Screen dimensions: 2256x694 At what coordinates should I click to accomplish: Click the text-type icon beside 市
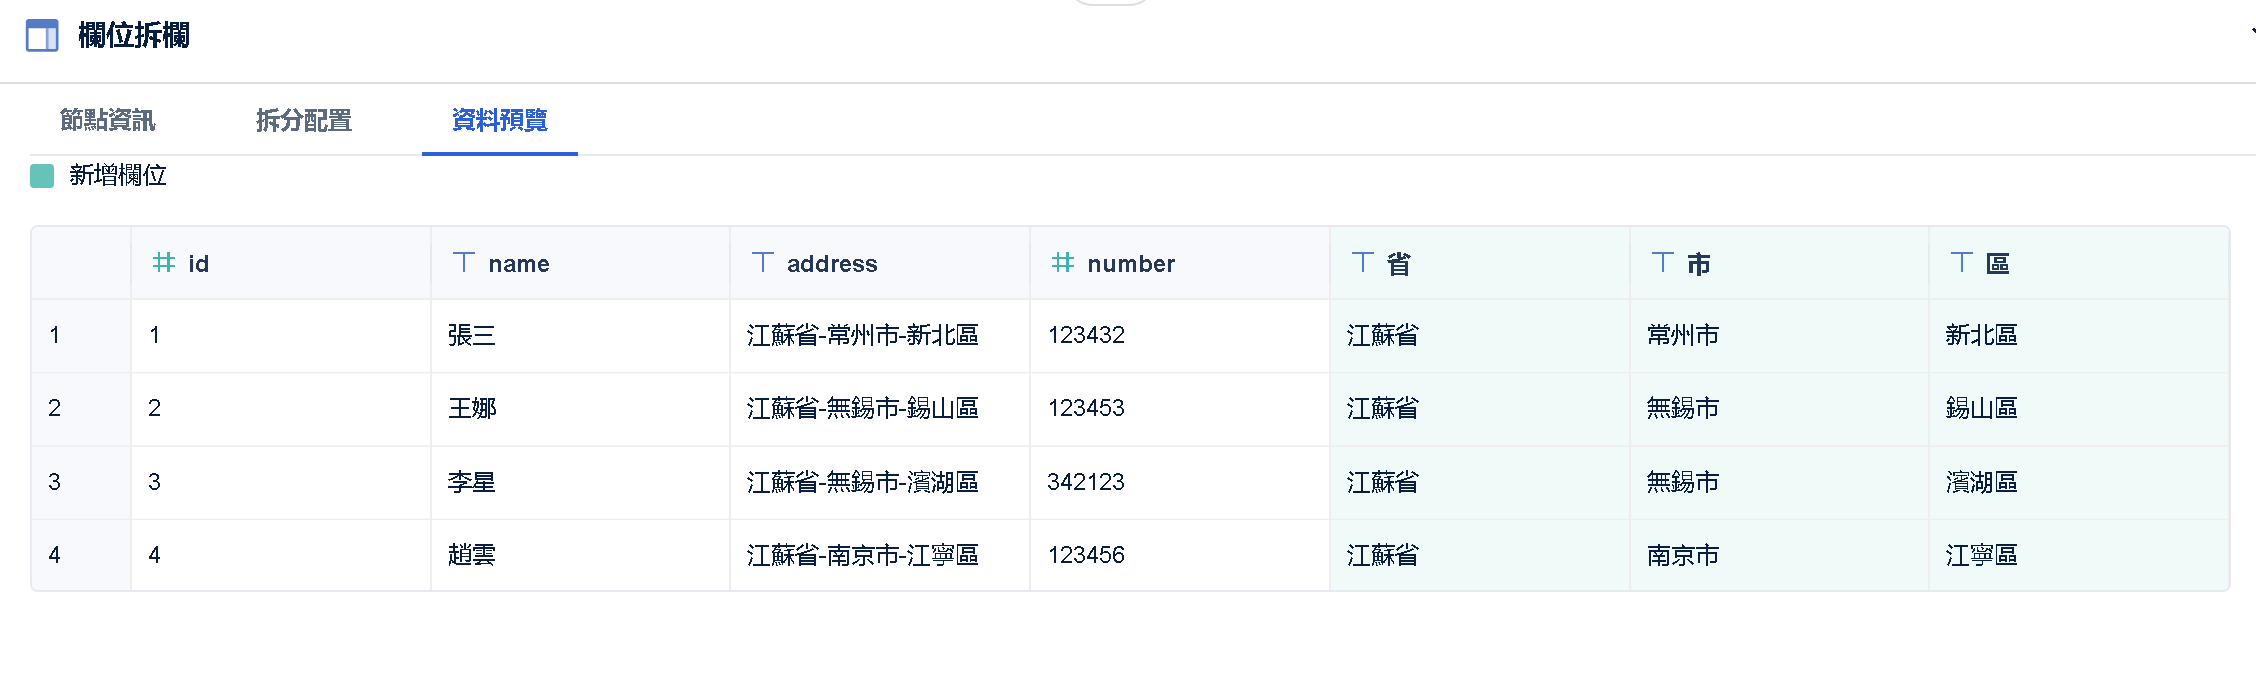[x=1662, y=263]
